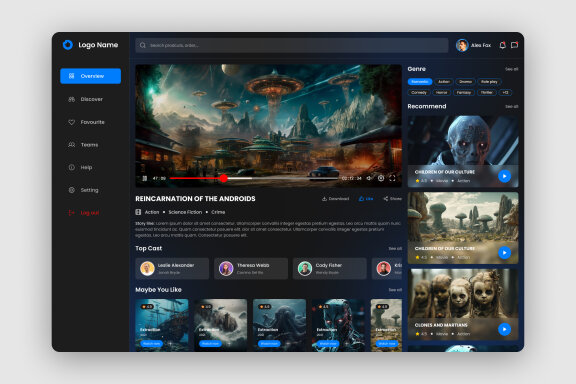Select the Action genre chip
The image size is (576, 384).
[x=444, y=82]
